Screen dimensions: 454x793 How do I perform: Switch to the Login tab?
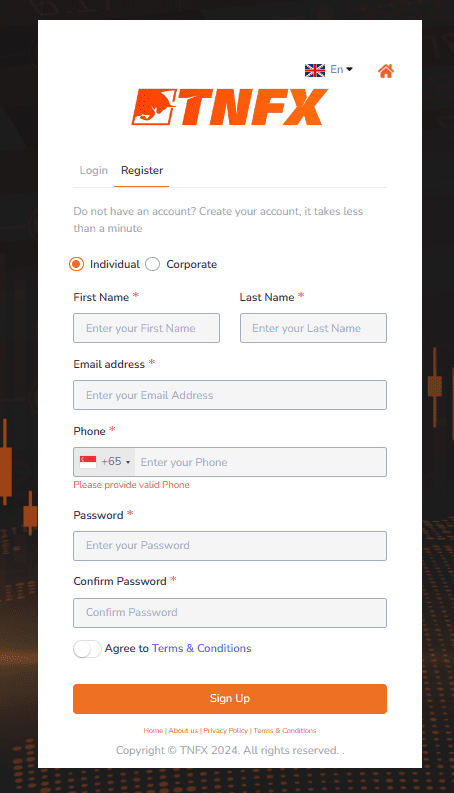[x=94, y=170]
